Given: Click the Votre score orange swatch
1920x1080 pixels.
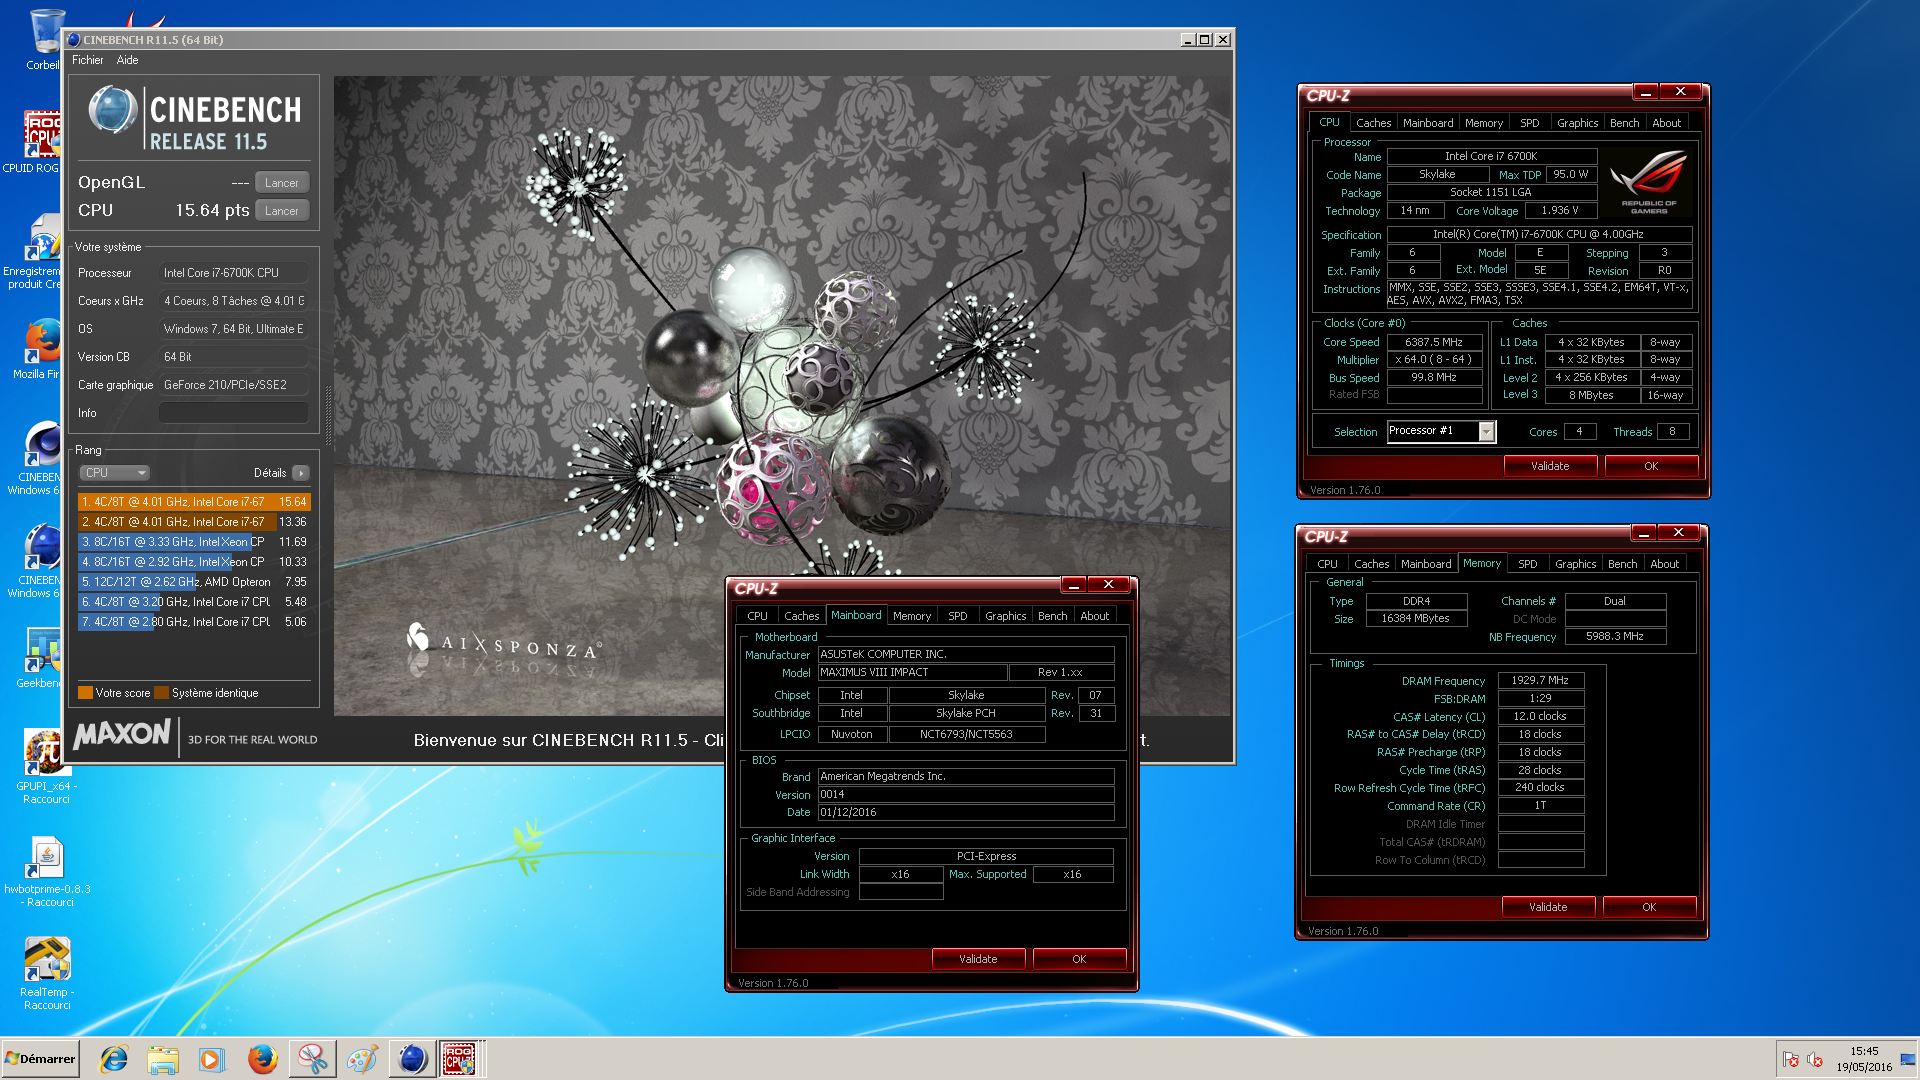Looking at the screenshot, I should pos(85,693).
